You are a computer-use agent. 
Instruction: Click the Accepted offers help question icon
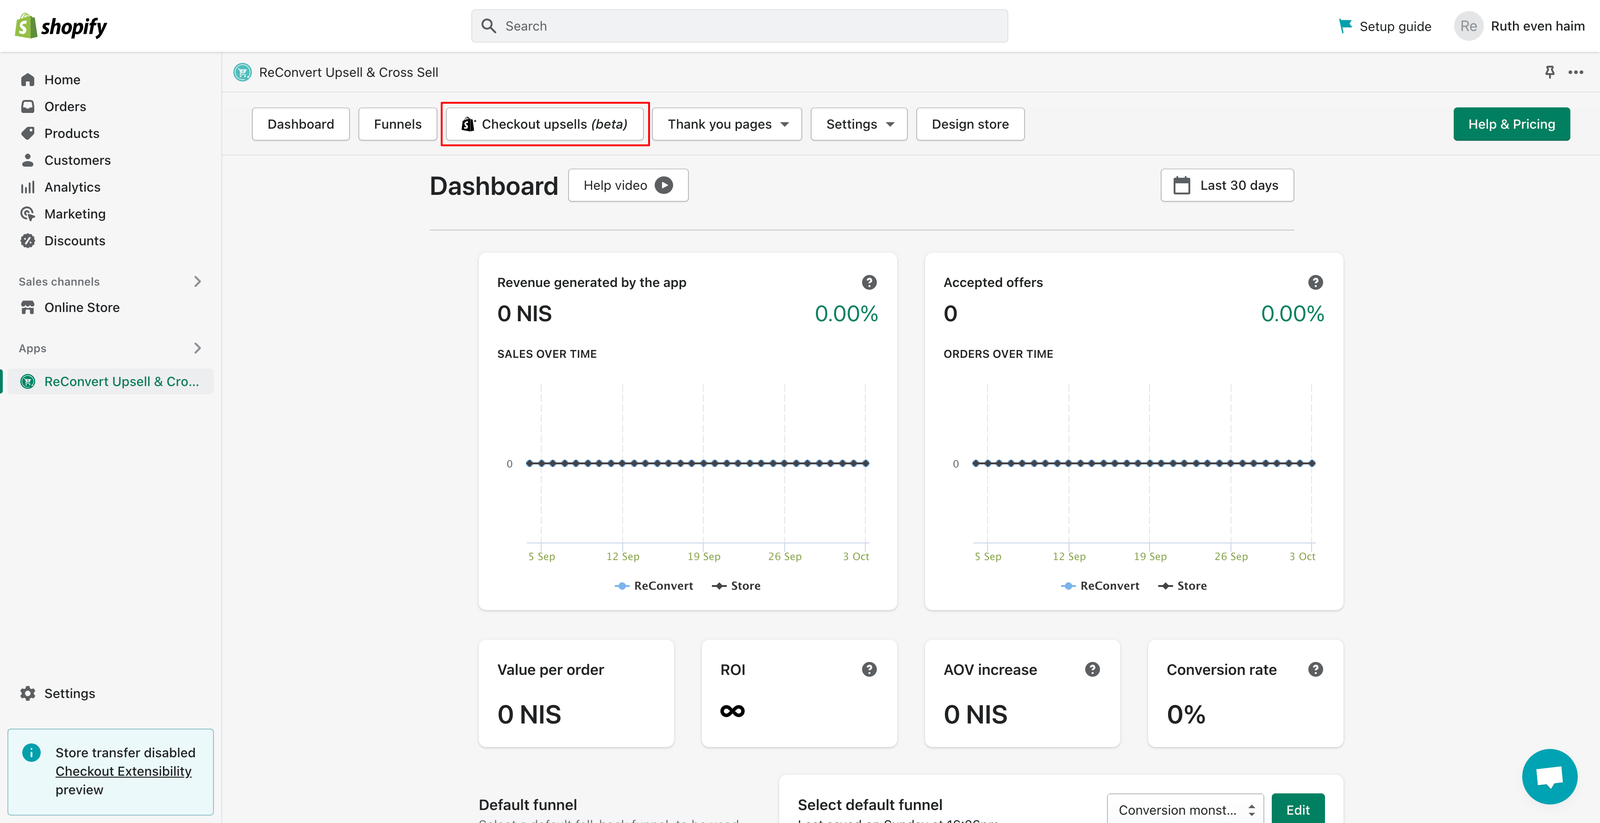click(x=1315, y=283)
